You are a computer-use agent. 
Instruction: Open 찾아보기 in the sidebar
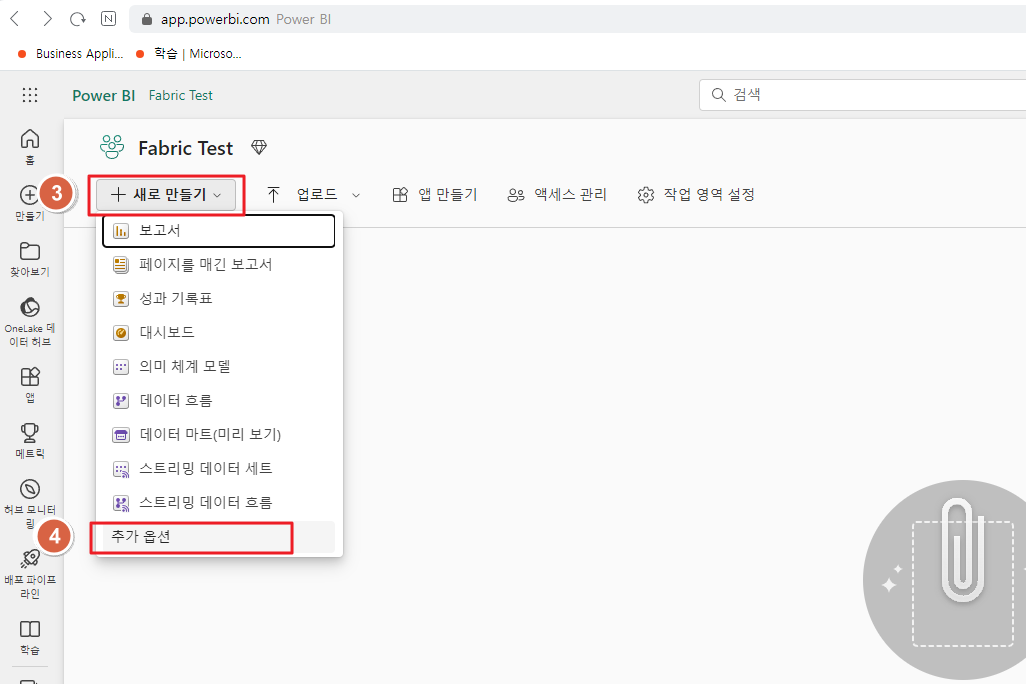pyautogui.click(x=30, y=259)
